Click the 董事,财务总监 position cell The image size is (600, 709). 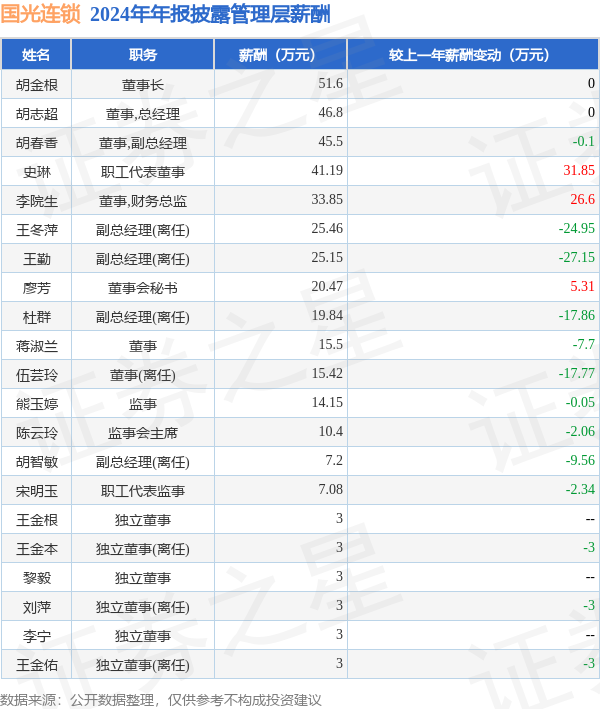tap(143, 200)
